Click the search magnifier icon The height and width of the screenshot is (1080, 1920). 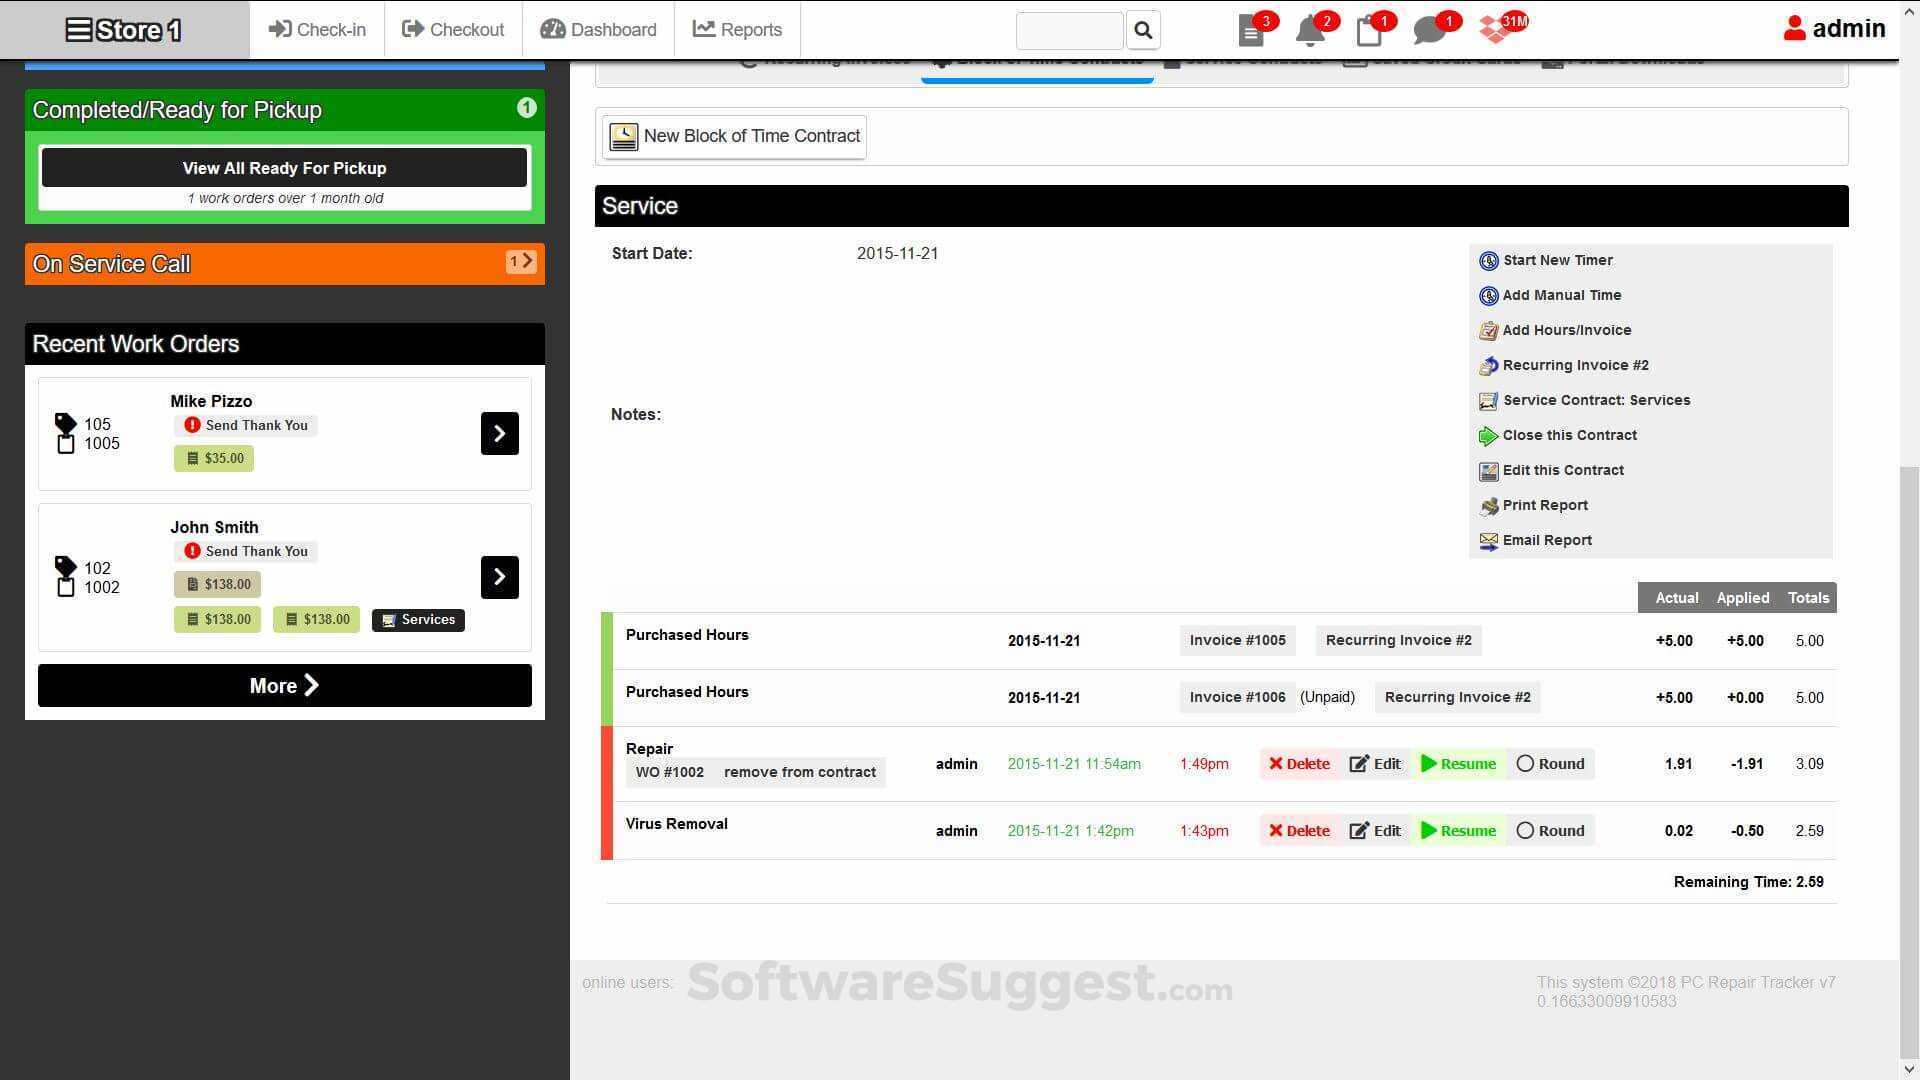point(1143,30)
